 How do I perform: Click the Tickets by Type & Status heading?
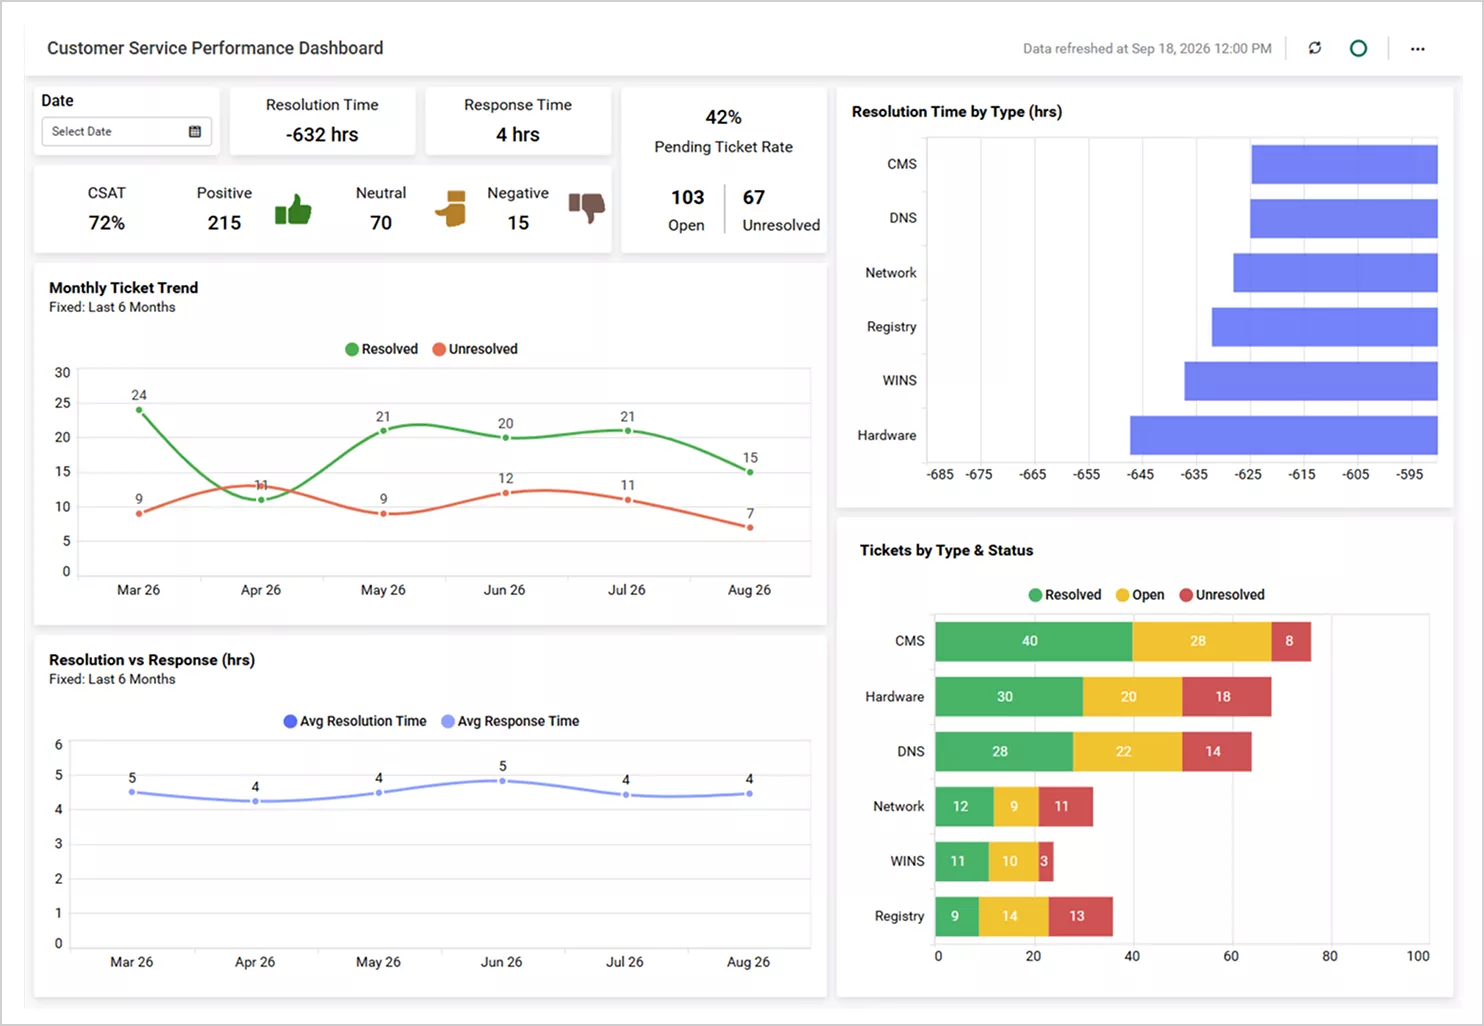946,550
